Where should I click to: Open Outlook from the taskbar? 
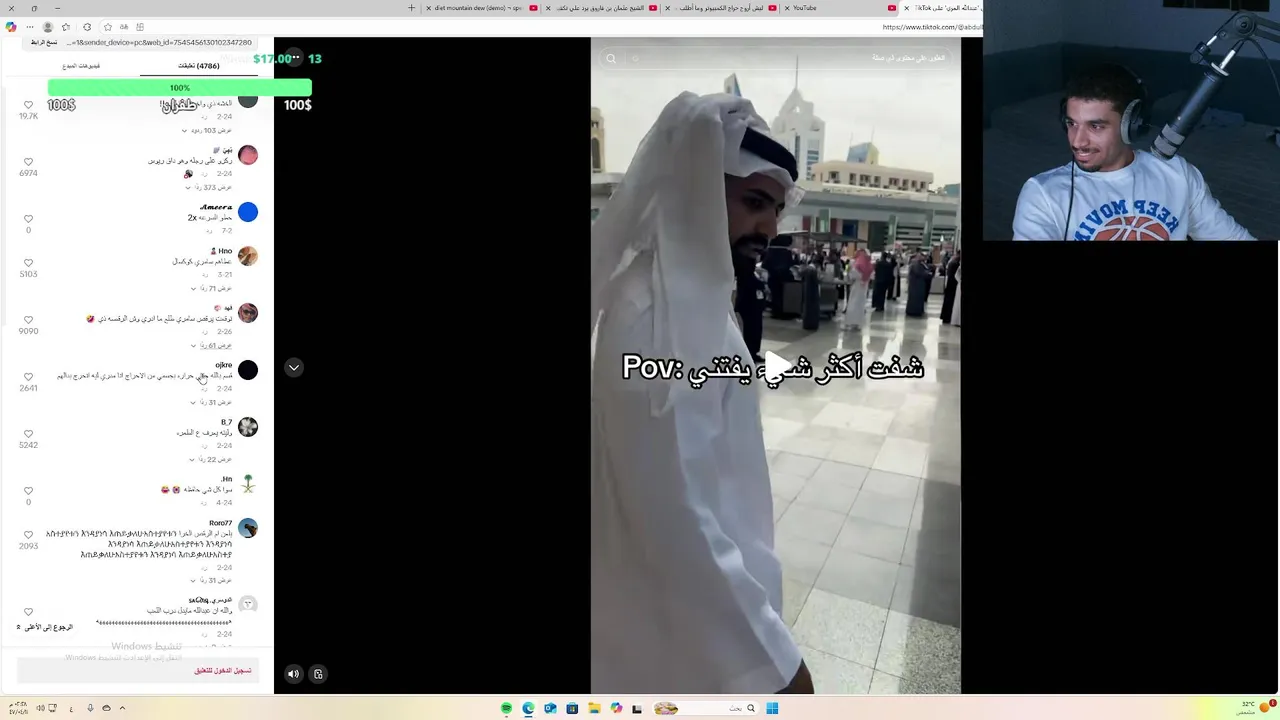(x=550, y=708)
